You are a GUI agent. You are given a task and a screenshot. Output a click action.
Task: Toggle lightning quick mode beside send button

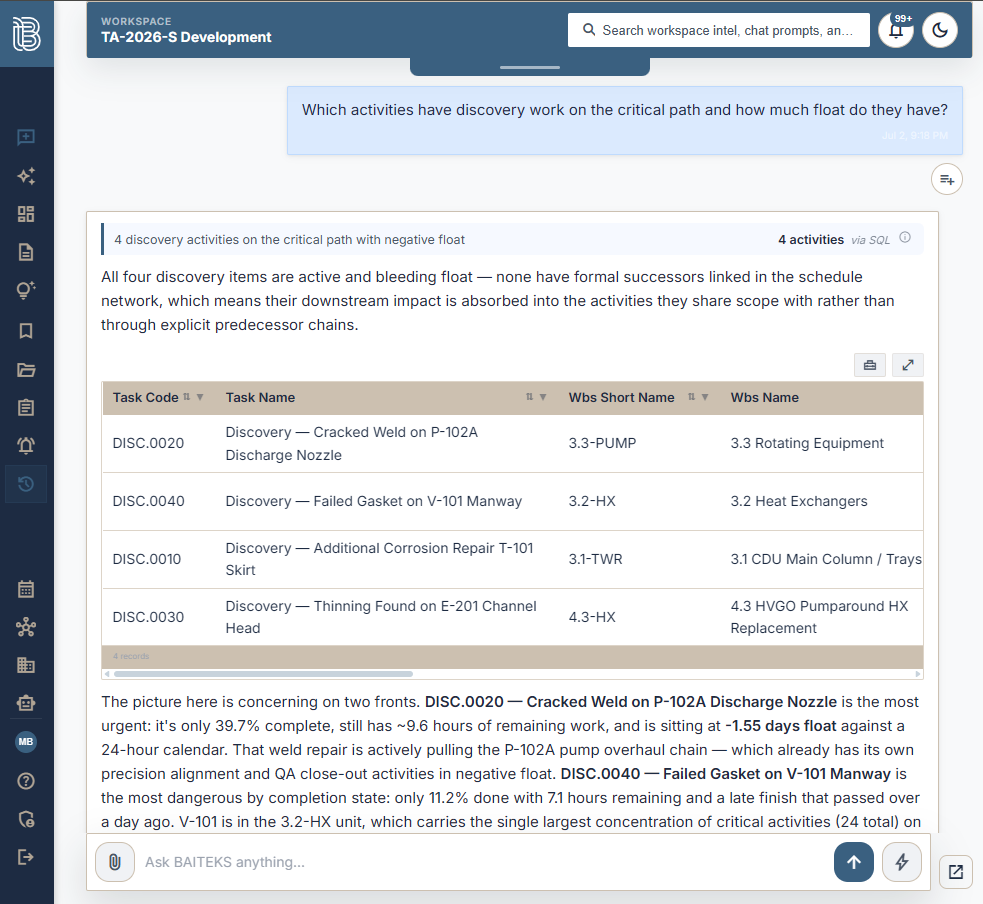[902, 862]
